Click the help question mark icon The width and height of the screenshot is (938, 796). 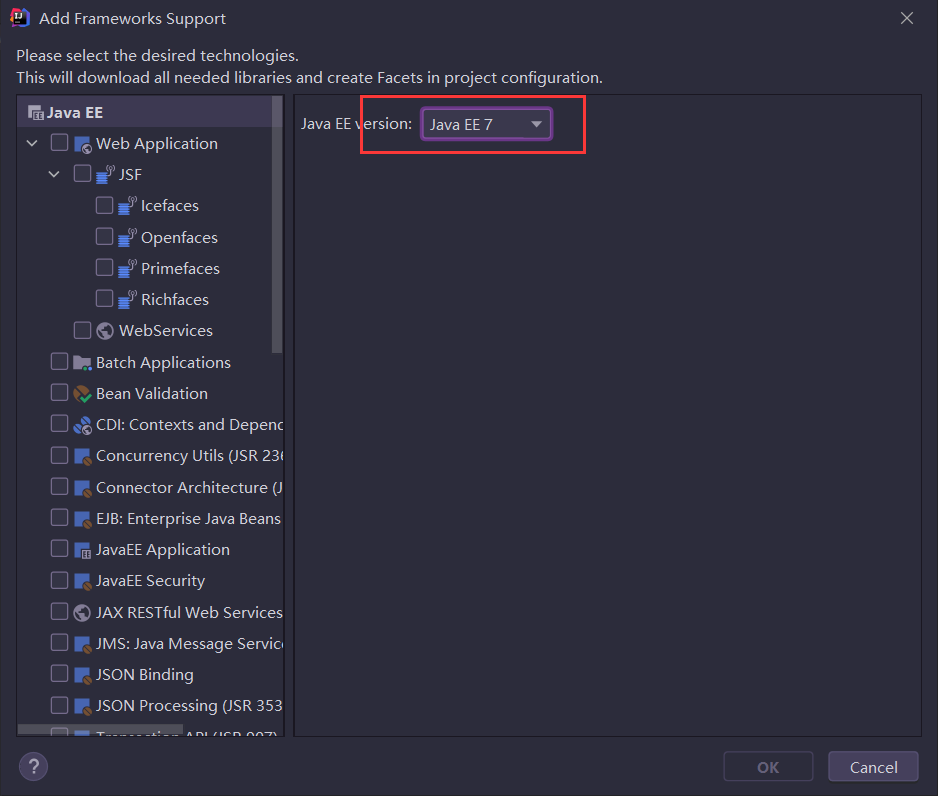tap(34, 767)
